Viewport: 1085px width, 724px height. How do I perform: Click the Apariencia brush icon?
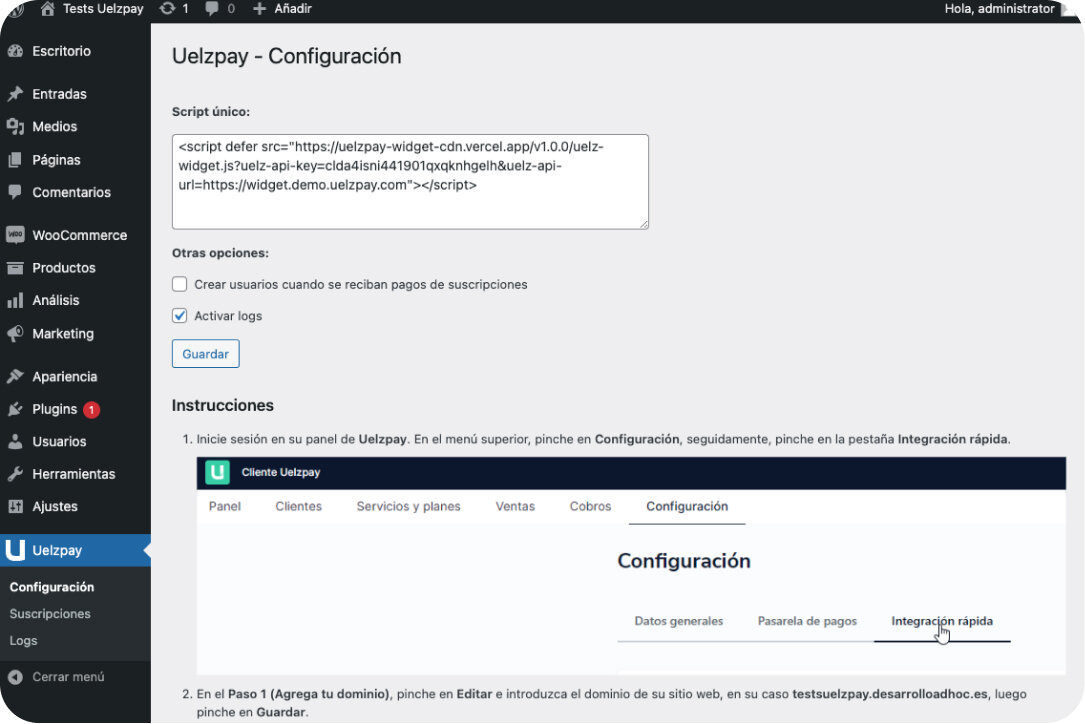click(15, 377)
